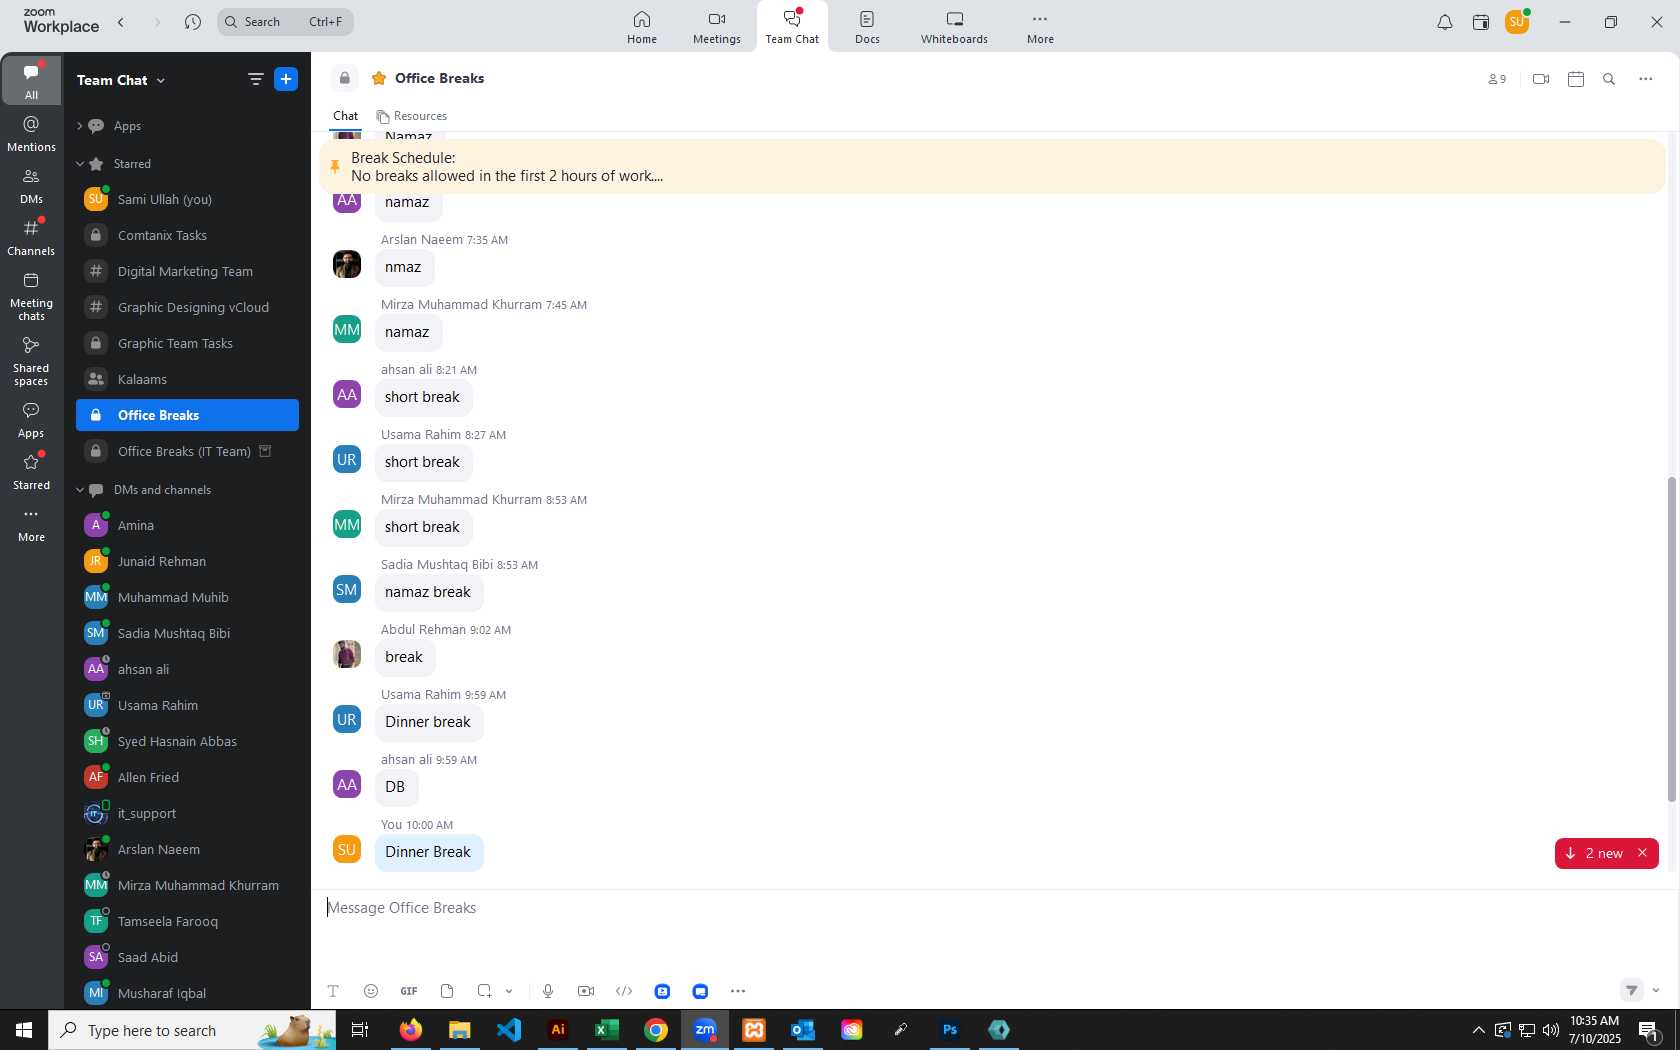Open chat with Junaid Rehman

(187, 561)
